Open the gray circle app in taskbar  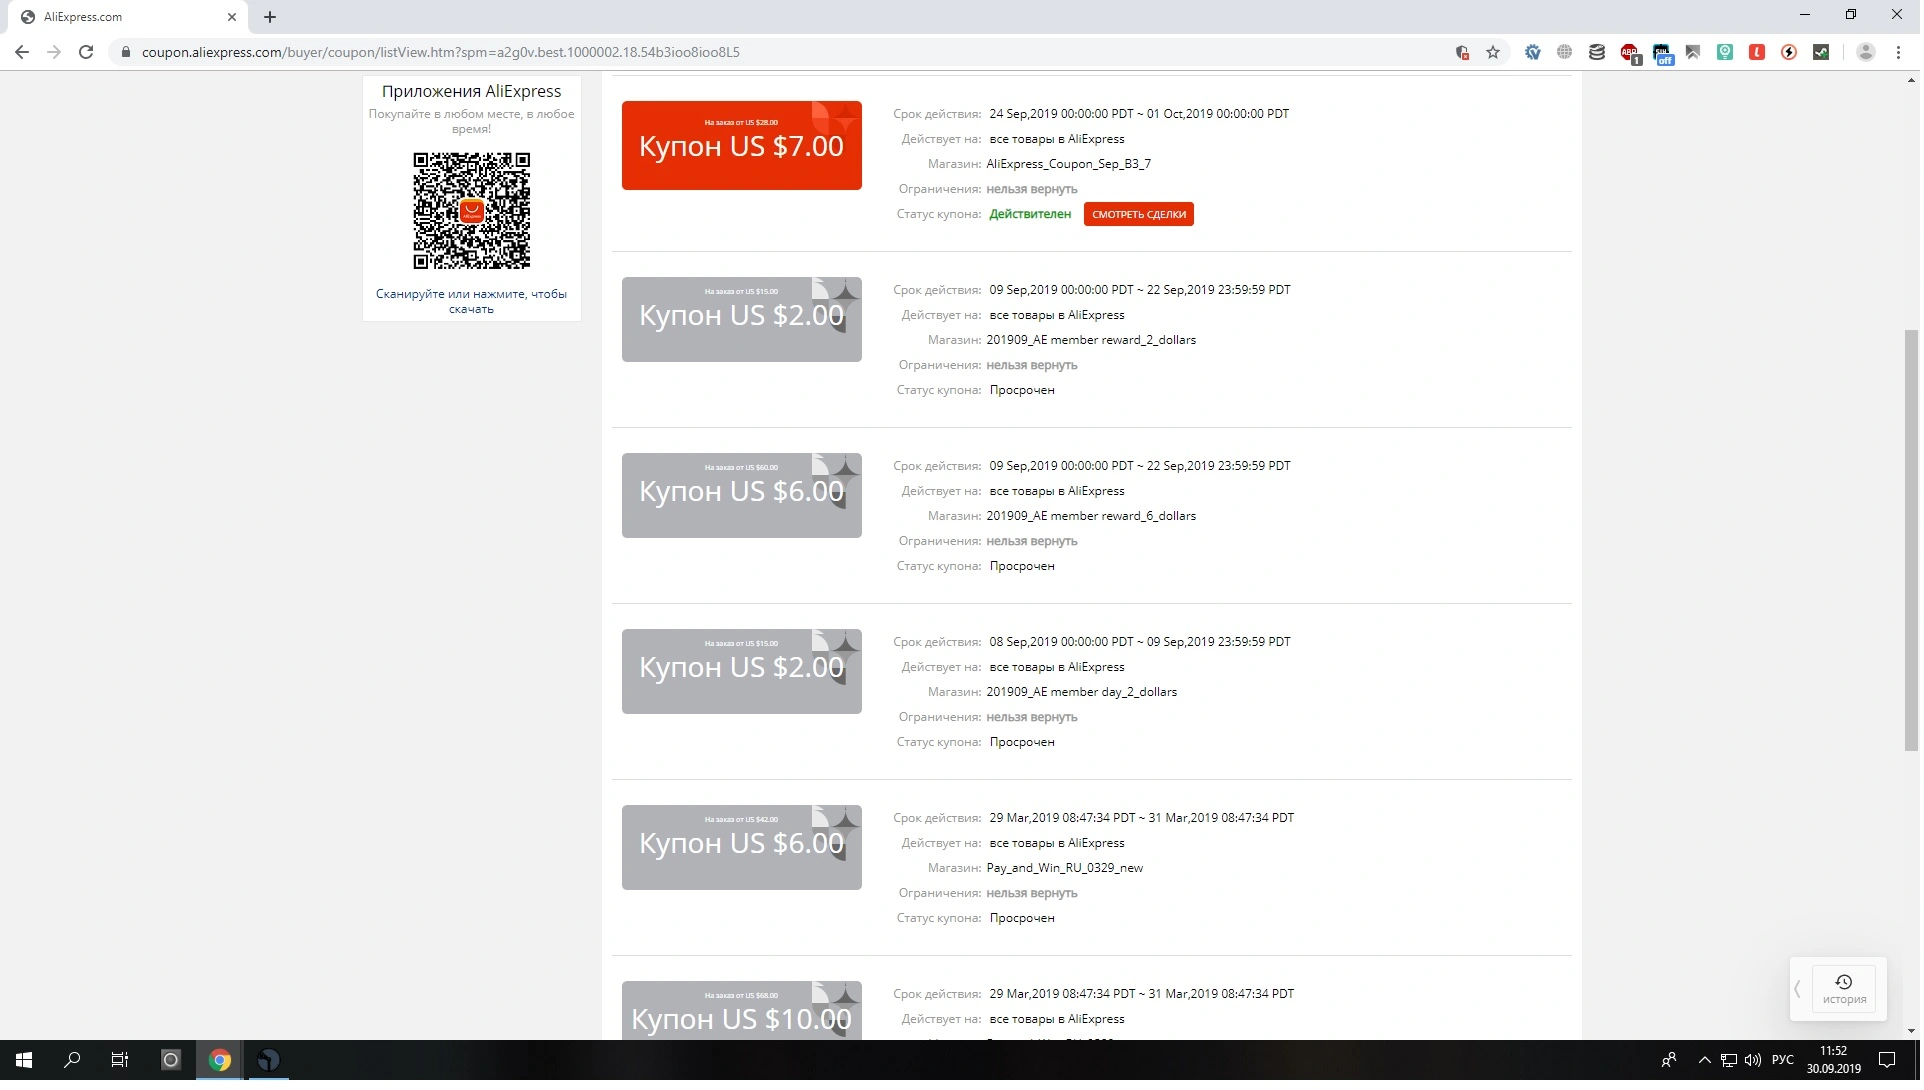click(170, 1060)
